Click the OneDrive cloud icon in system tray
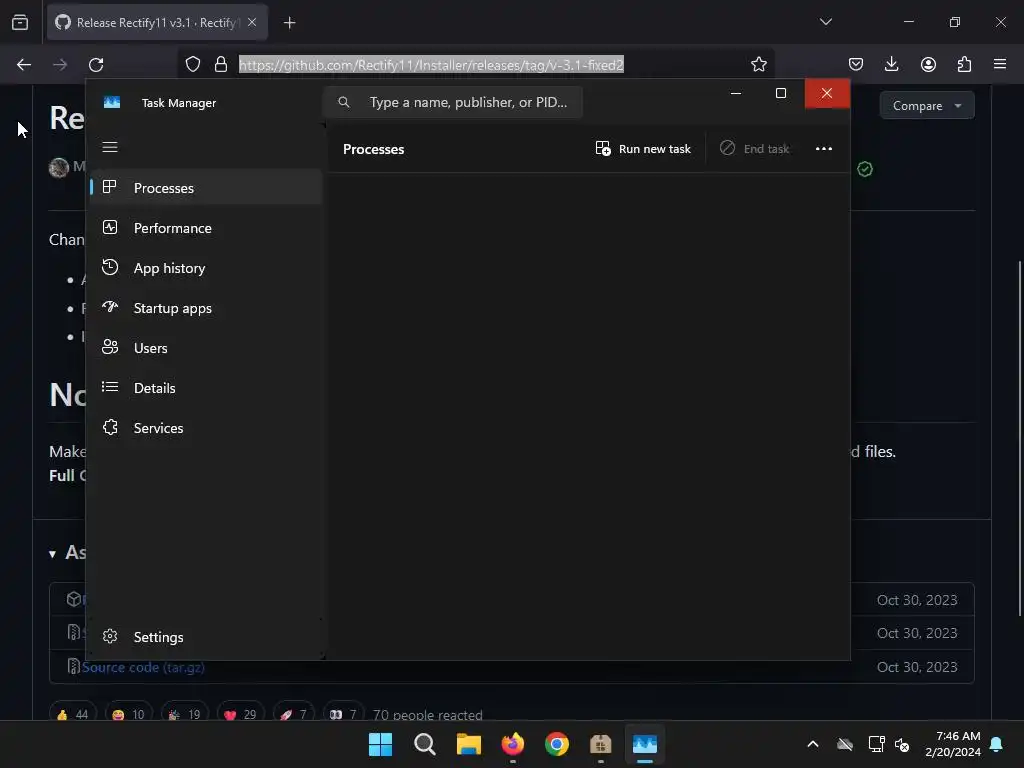The height and width of the screenshot is (768, 1024). pyautogui.click(x=844, y=744)
